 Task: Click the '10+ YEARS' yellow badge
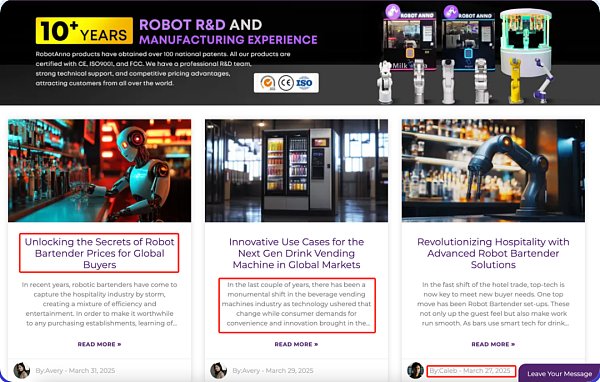84,31
